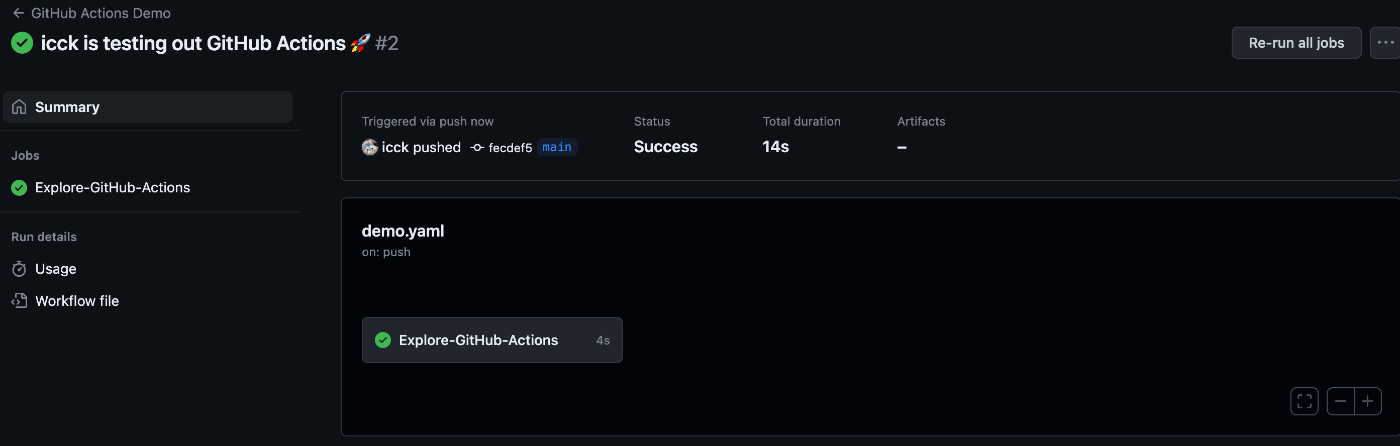Image resolution: width=1400 pixels, height=446 pixels.
Task: Zoom out the workflow graph with minus
Action: point(1340,401)
